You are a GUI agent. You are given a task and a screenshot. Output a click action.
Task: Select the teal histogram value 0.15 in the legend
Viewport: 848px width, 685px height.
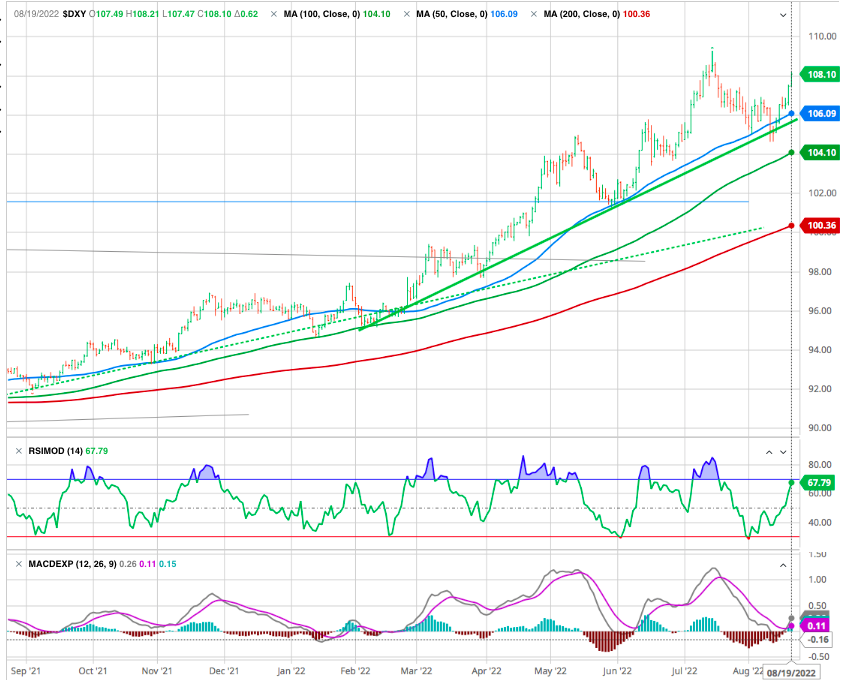point(168,564)
